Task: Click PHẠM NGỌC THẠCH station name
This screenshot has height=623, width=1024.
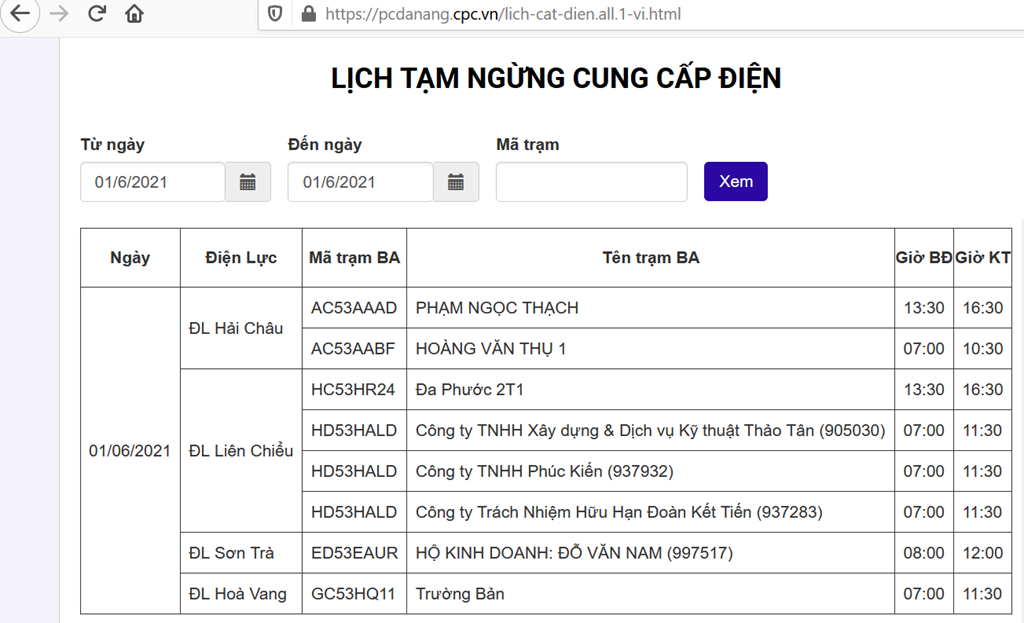Action: tap(497, 308)
